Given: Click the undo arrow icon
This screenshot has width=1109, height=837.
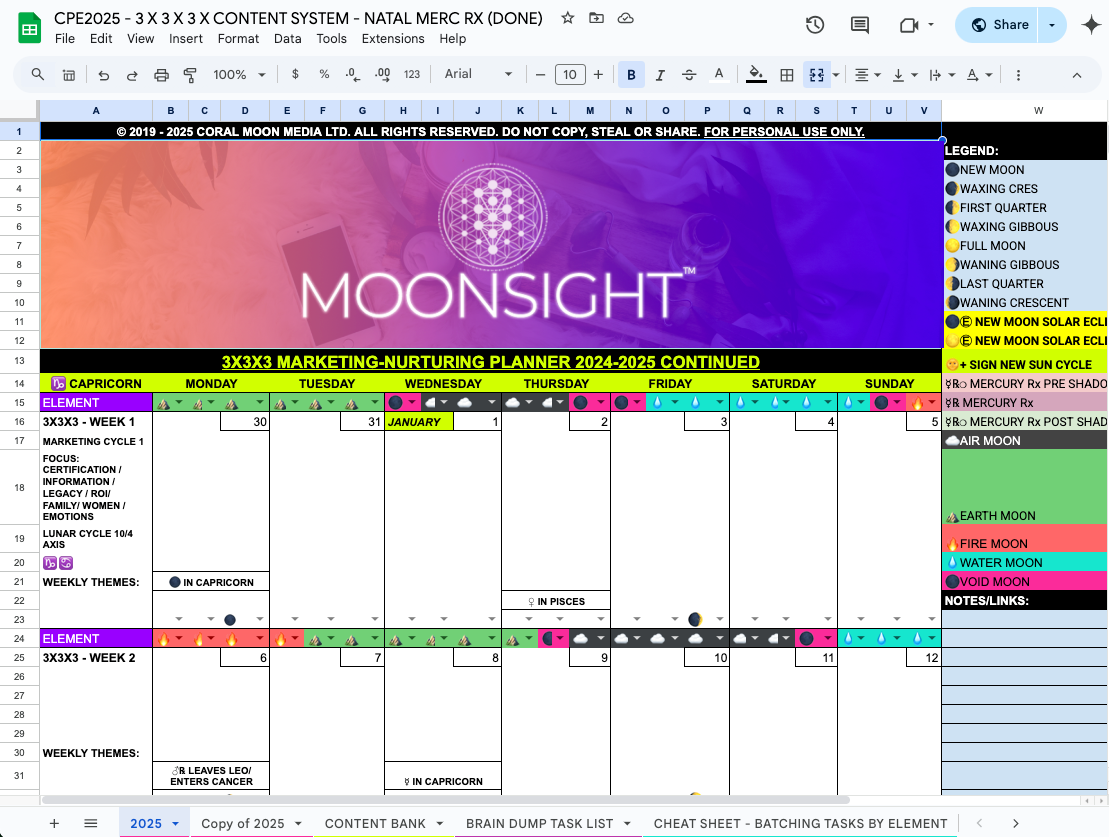Looking at the screenshot, I should click(x=103, y=75).
